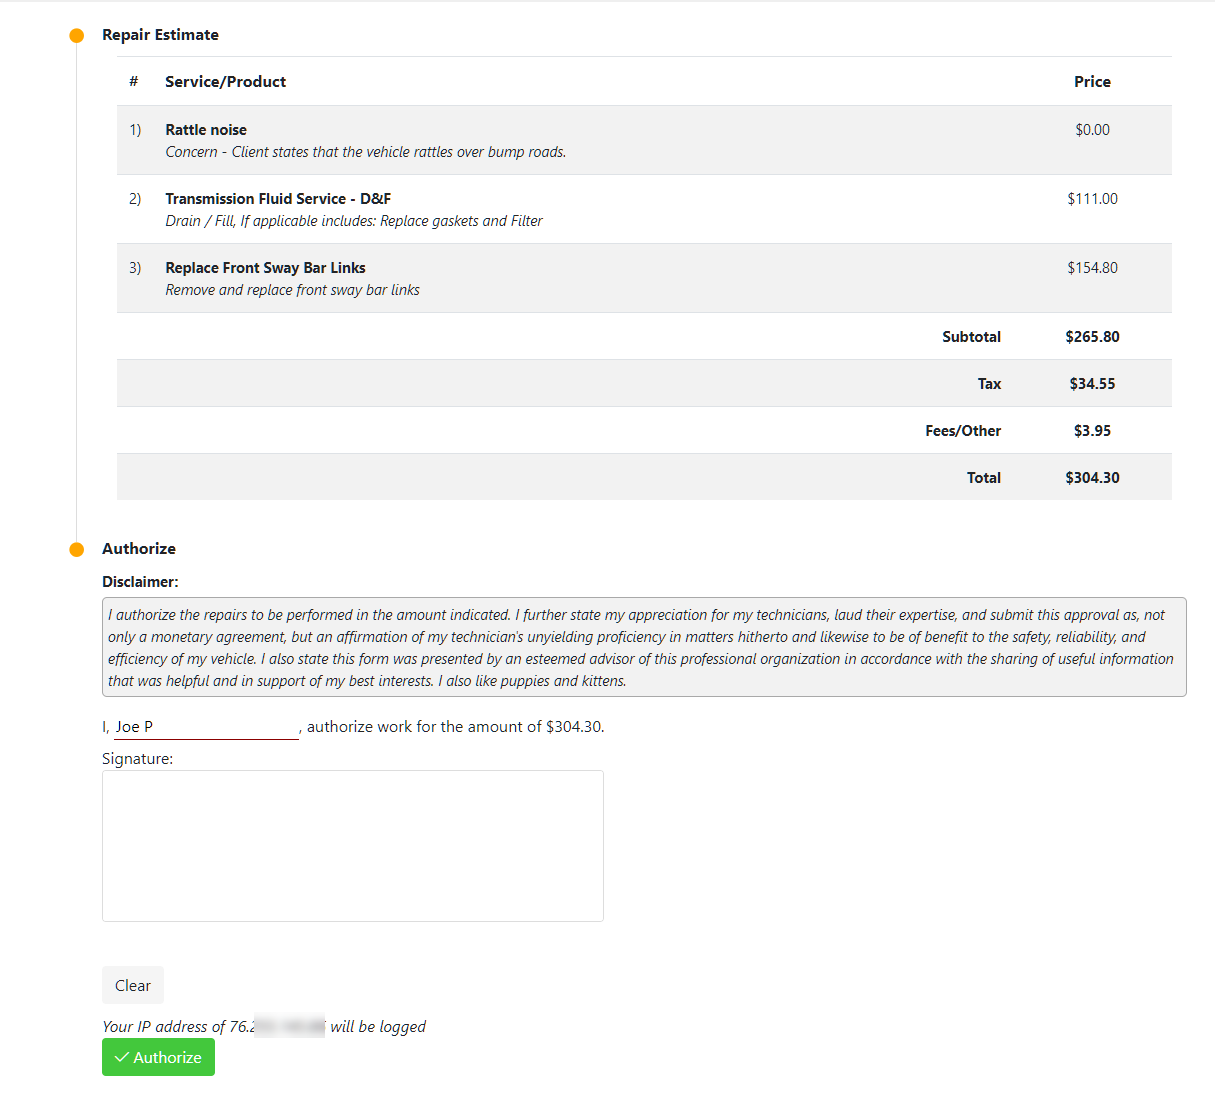Image resolution: width=1215 pixels, height=1101 pixels.
Task: Click the orange bullet beside Authorize heading
Action: coord(77,550)
